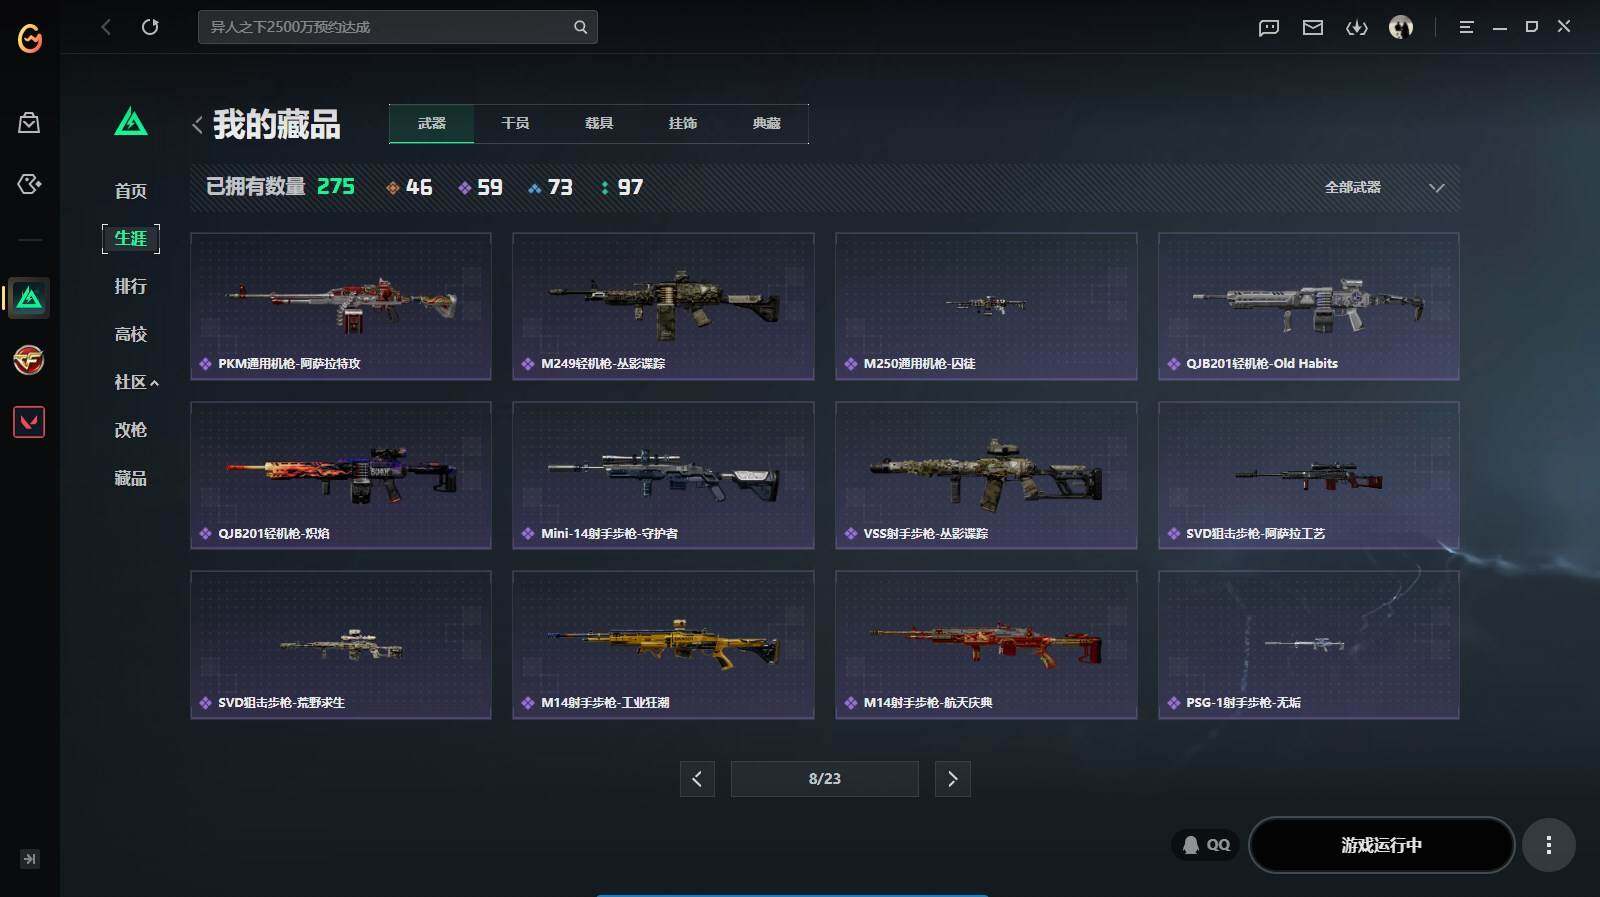The image size is (1600, 897).
Task: Open the mail envelope icon
Action: pos(1313,27)
